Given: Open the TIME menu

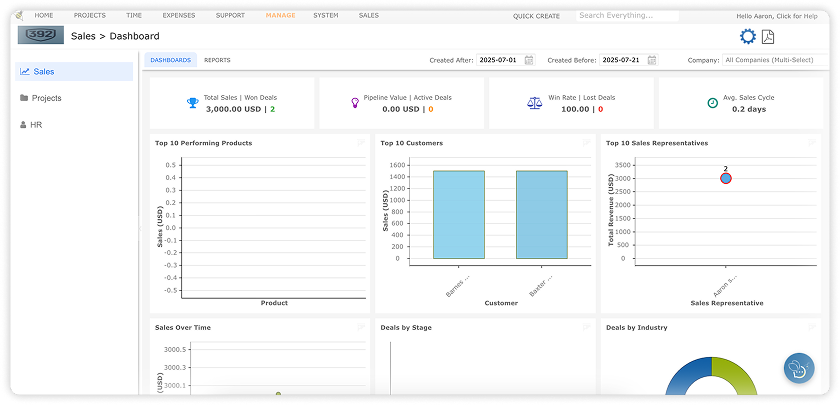Looking at the screenshot, I should pyautogui.click(x=134, y=16).
